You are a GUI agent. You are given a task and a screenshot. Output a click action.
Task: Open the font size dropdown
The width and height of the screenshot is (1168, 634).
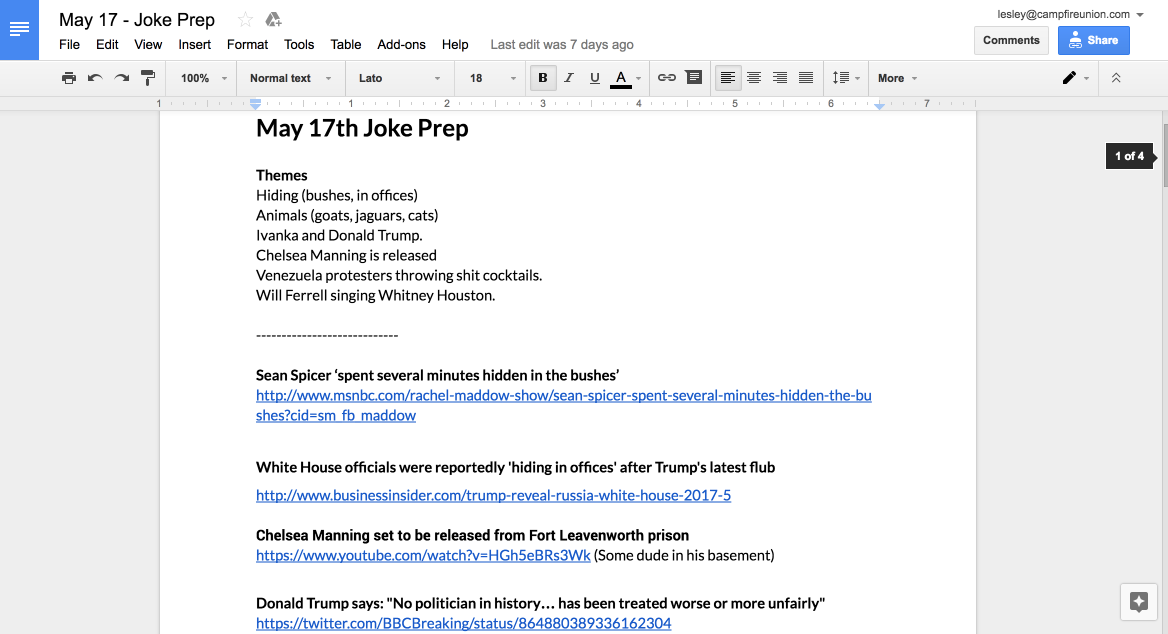tap(492, 78)
